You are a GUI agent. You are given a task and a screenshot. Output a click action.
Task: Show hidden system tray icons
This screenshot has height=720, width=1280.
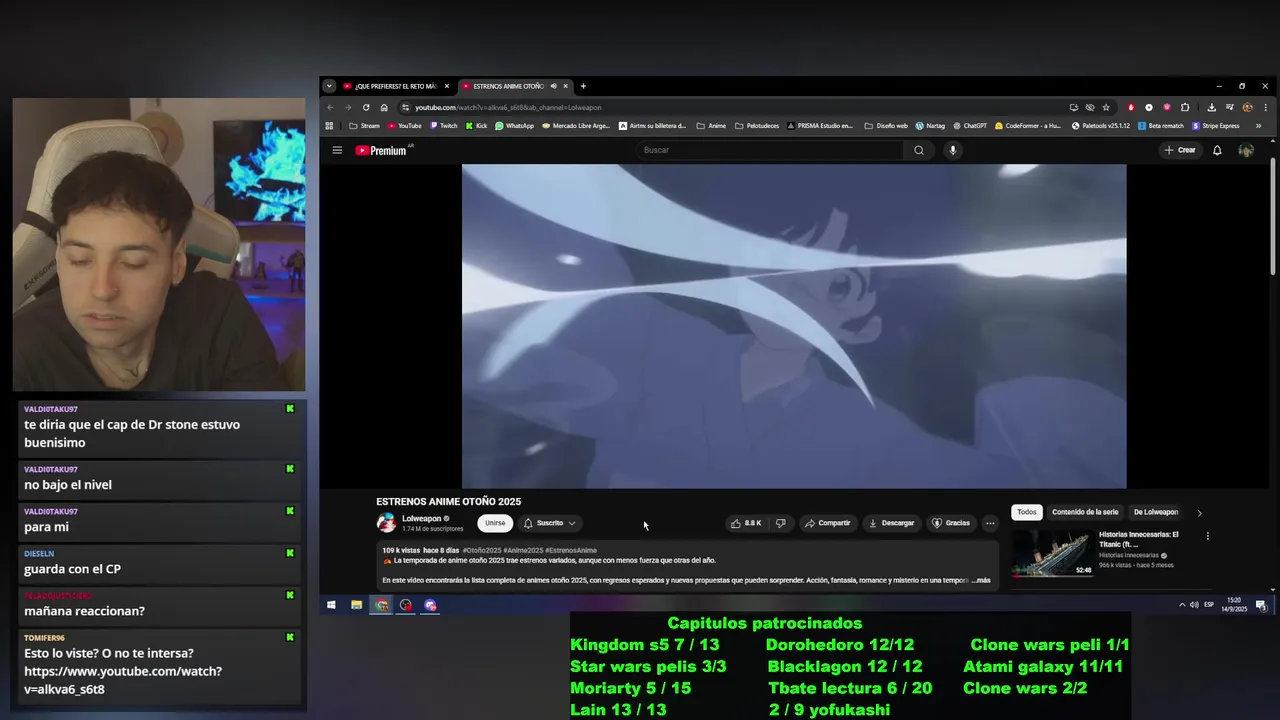(x=1182, y=605)
